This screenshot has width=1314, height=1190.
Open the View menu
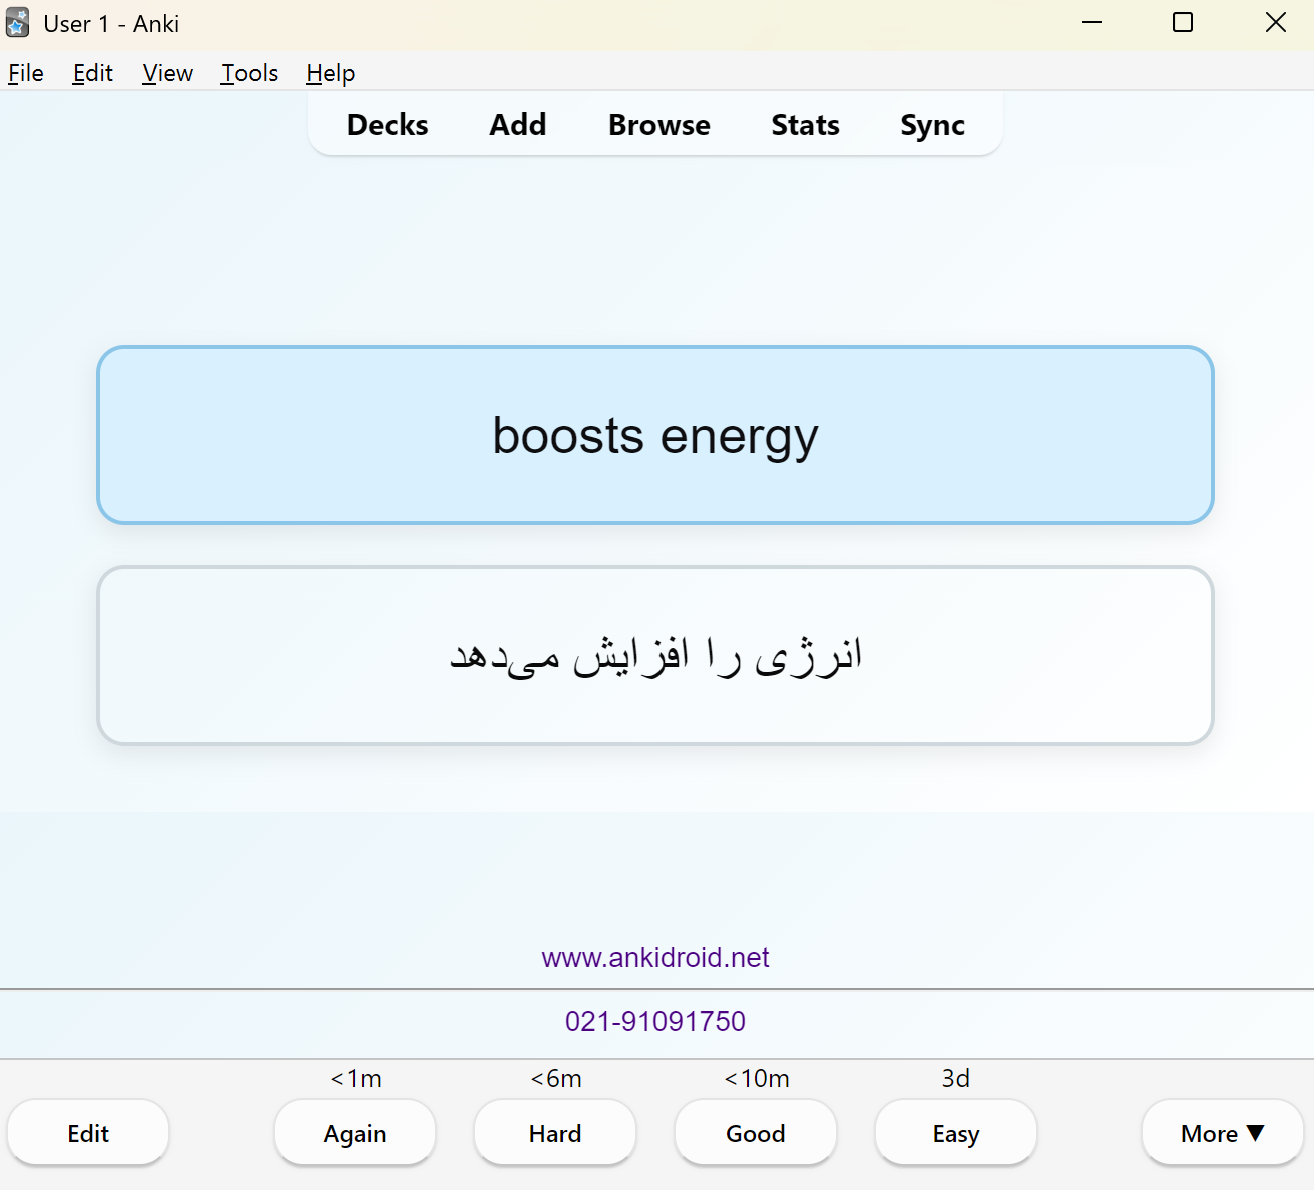tap(167, 73)
